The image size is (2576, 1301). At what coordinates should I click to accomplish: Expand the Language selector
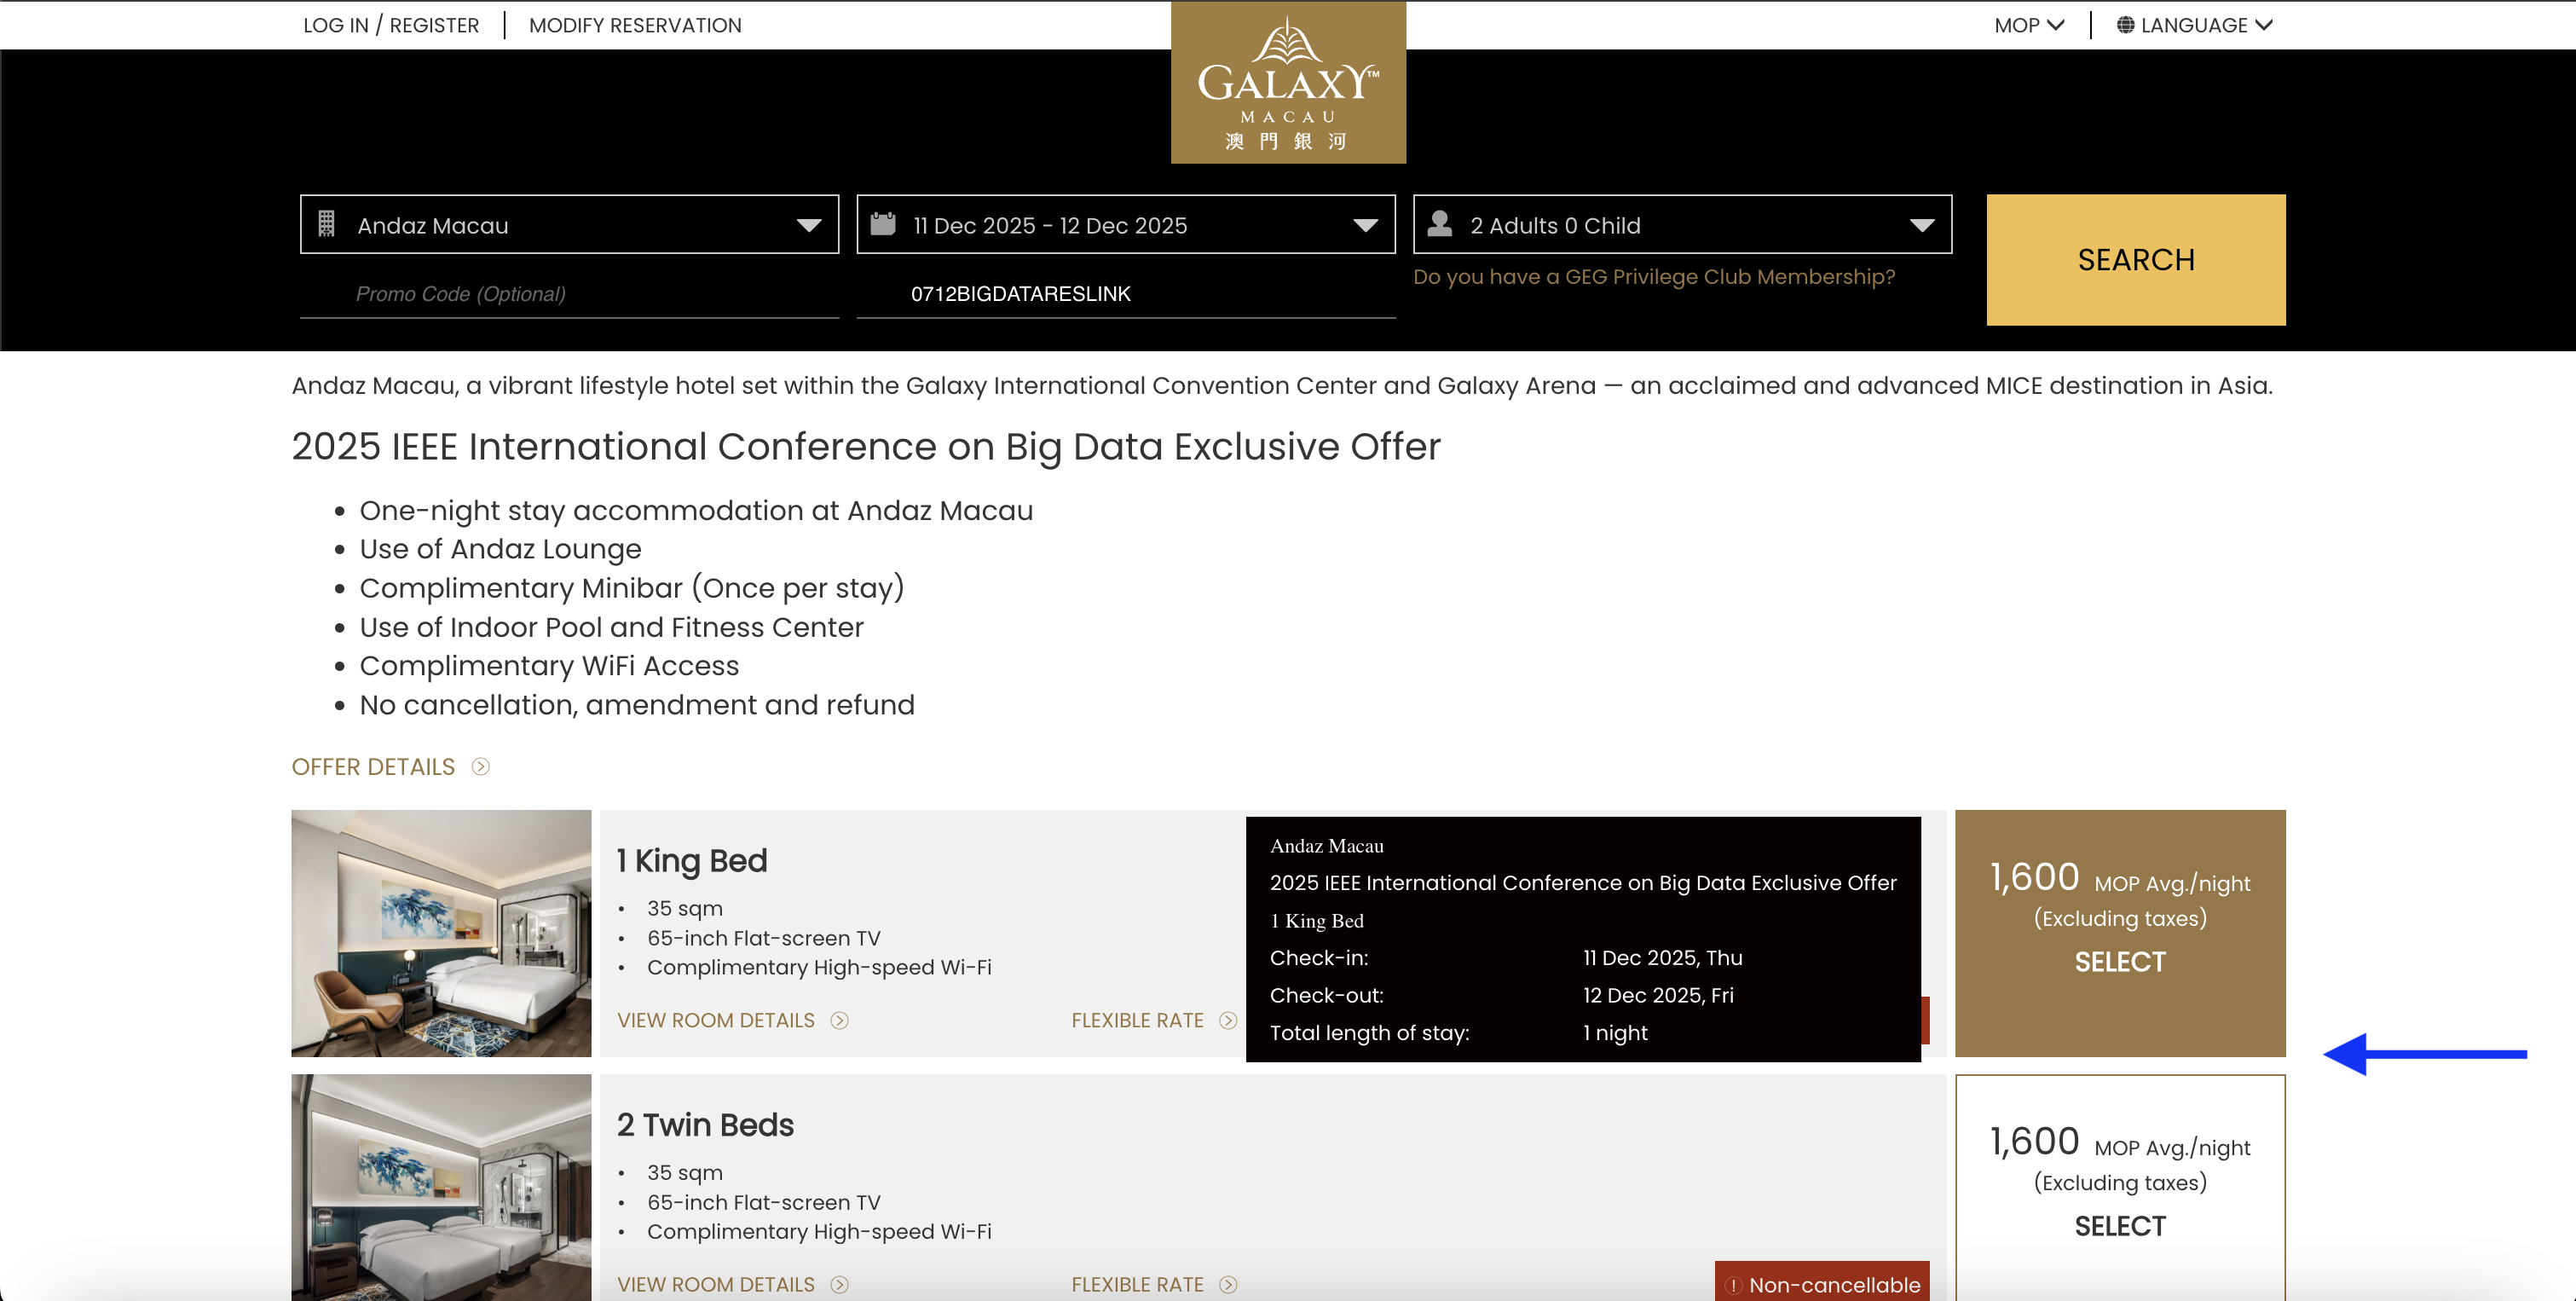pos(2195,25)
